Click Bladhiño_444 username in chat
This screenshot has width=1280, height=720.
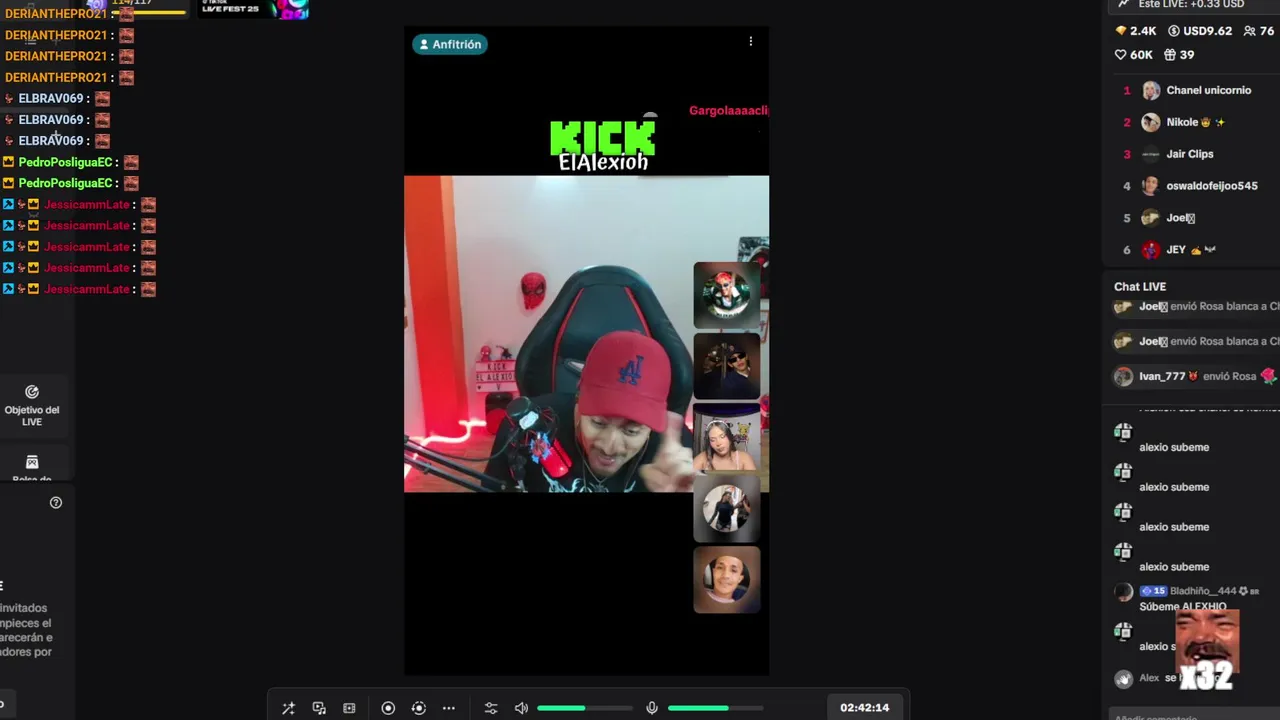tap(1202, 591)
